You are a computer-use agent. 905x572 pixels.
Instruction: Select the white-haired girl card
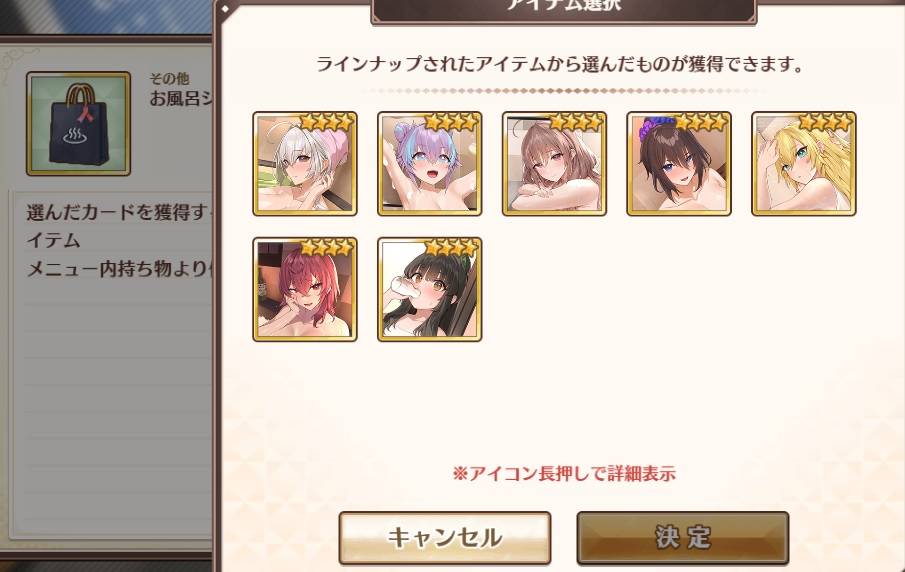pos(305,164)
